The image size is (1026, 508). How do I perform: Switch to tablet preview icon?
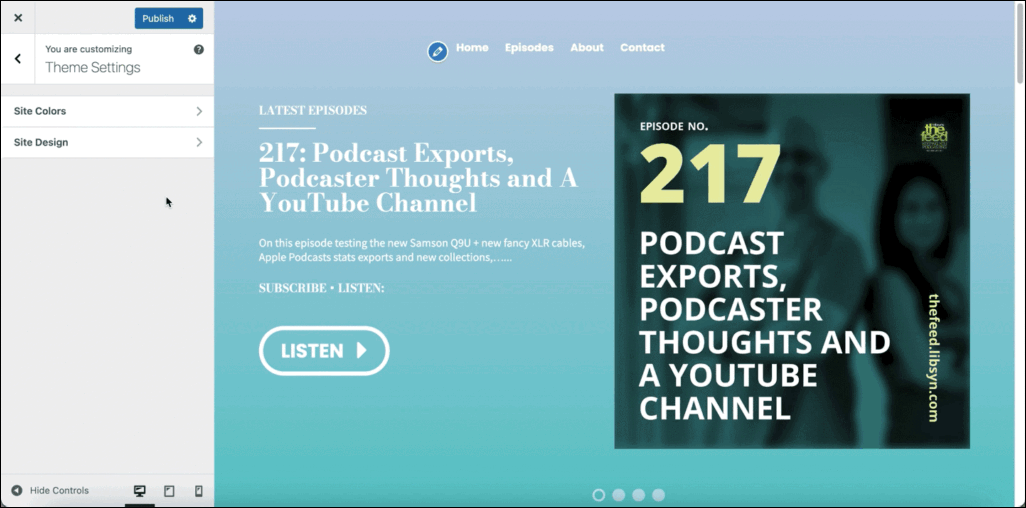(x=169, y=491)
